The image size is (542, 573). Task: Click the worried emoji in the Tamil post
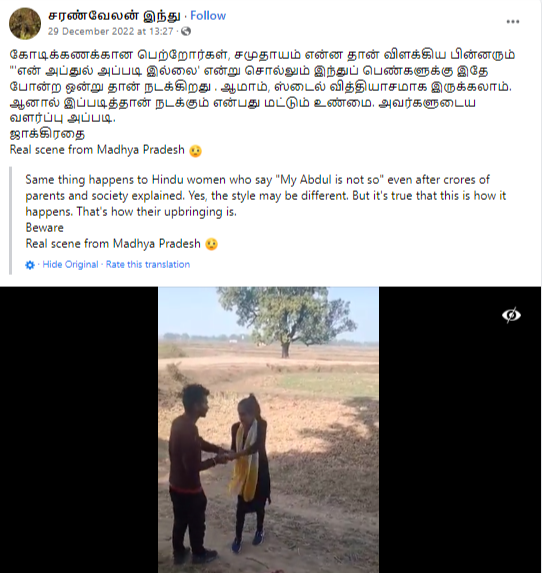tap(196, 151)
